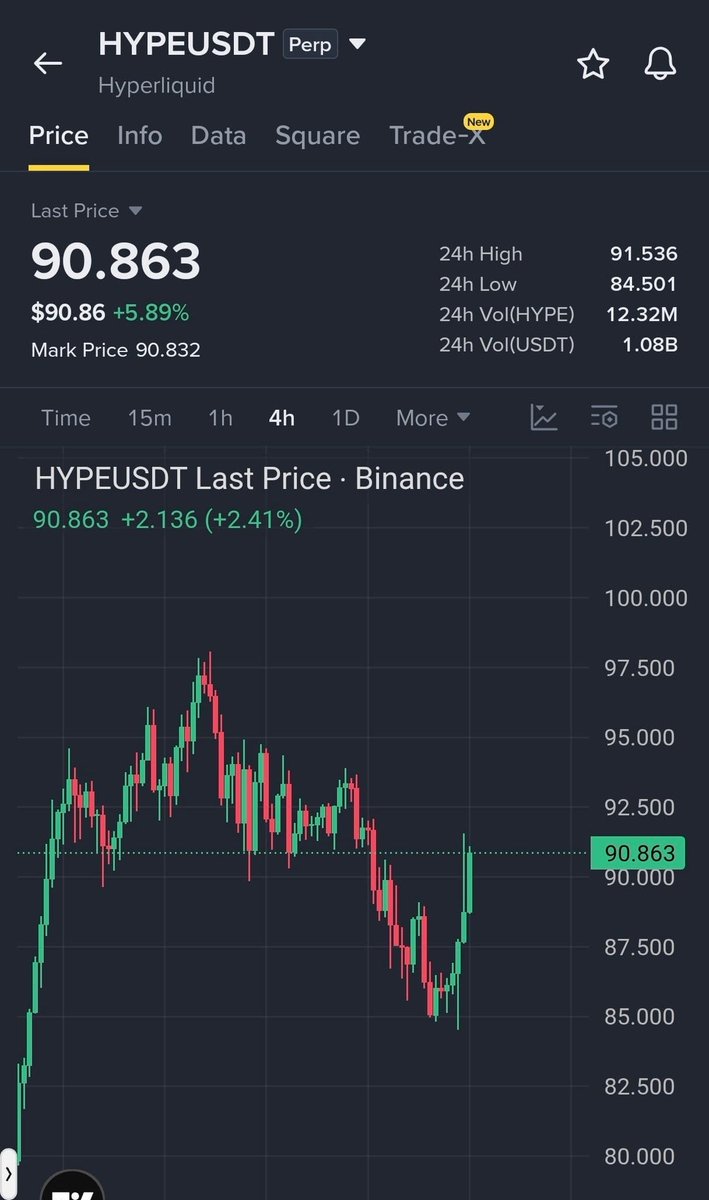Go back using the left arrow icon
Viewport: 709px width, 1200px height.
coord(48,63)
